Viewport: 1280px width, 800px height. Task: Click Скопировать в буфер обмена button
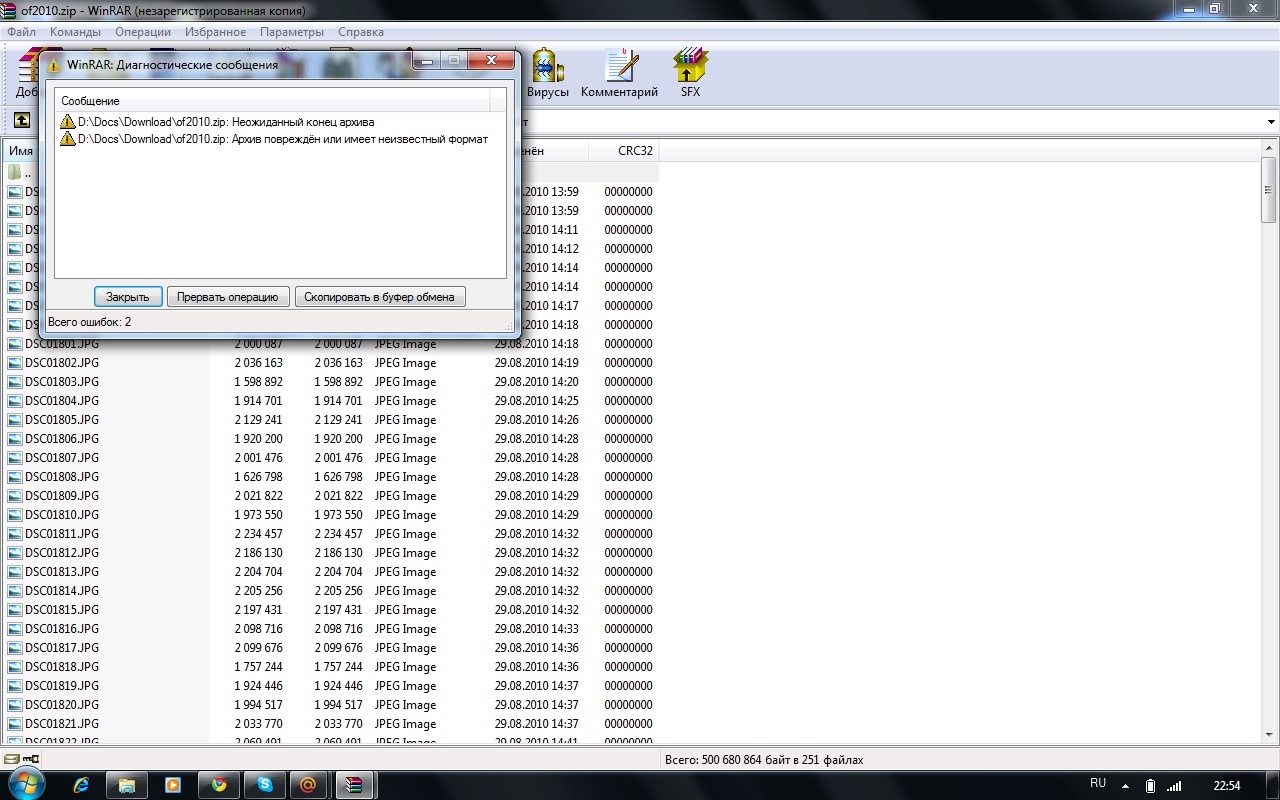pyautogui.click(x=380, y=297)
